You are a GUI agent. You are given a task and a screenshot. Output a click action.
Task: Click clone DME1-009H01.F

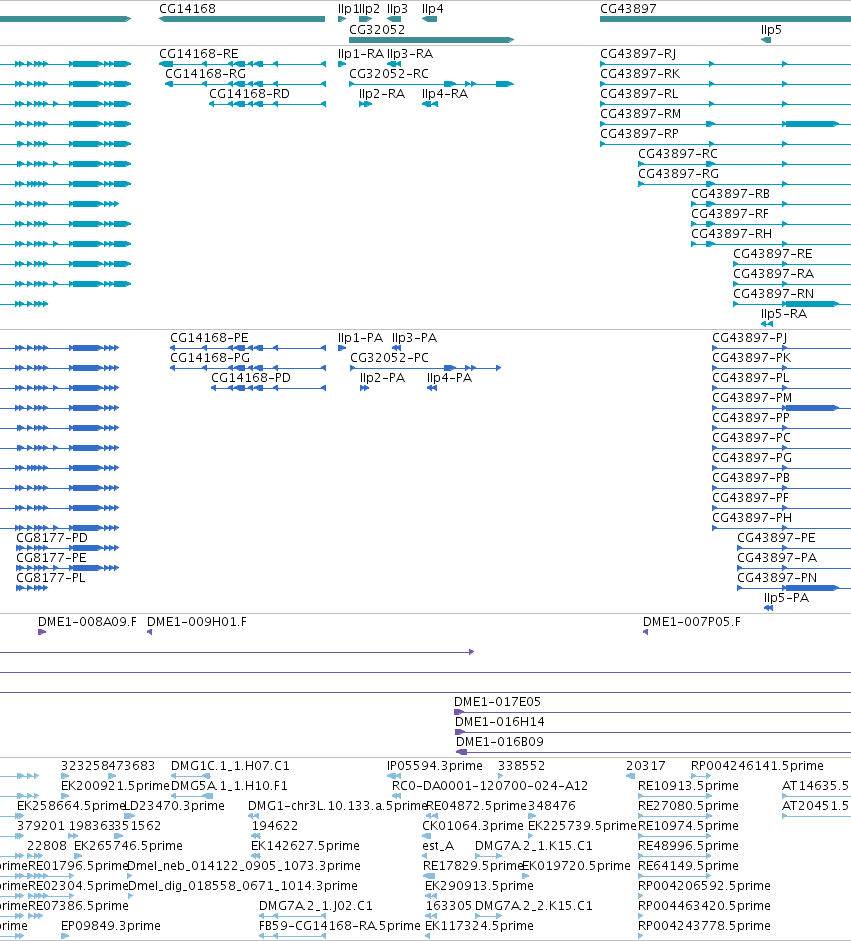149,632
